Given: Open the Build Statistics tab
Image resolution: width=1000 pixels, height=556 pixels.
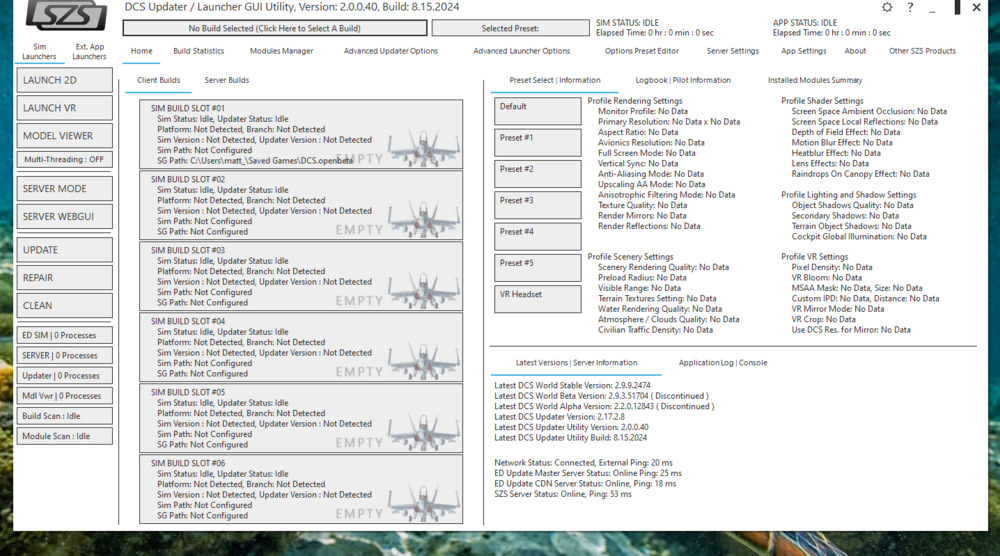Looking at the screenshot, I should pos(199,51).
